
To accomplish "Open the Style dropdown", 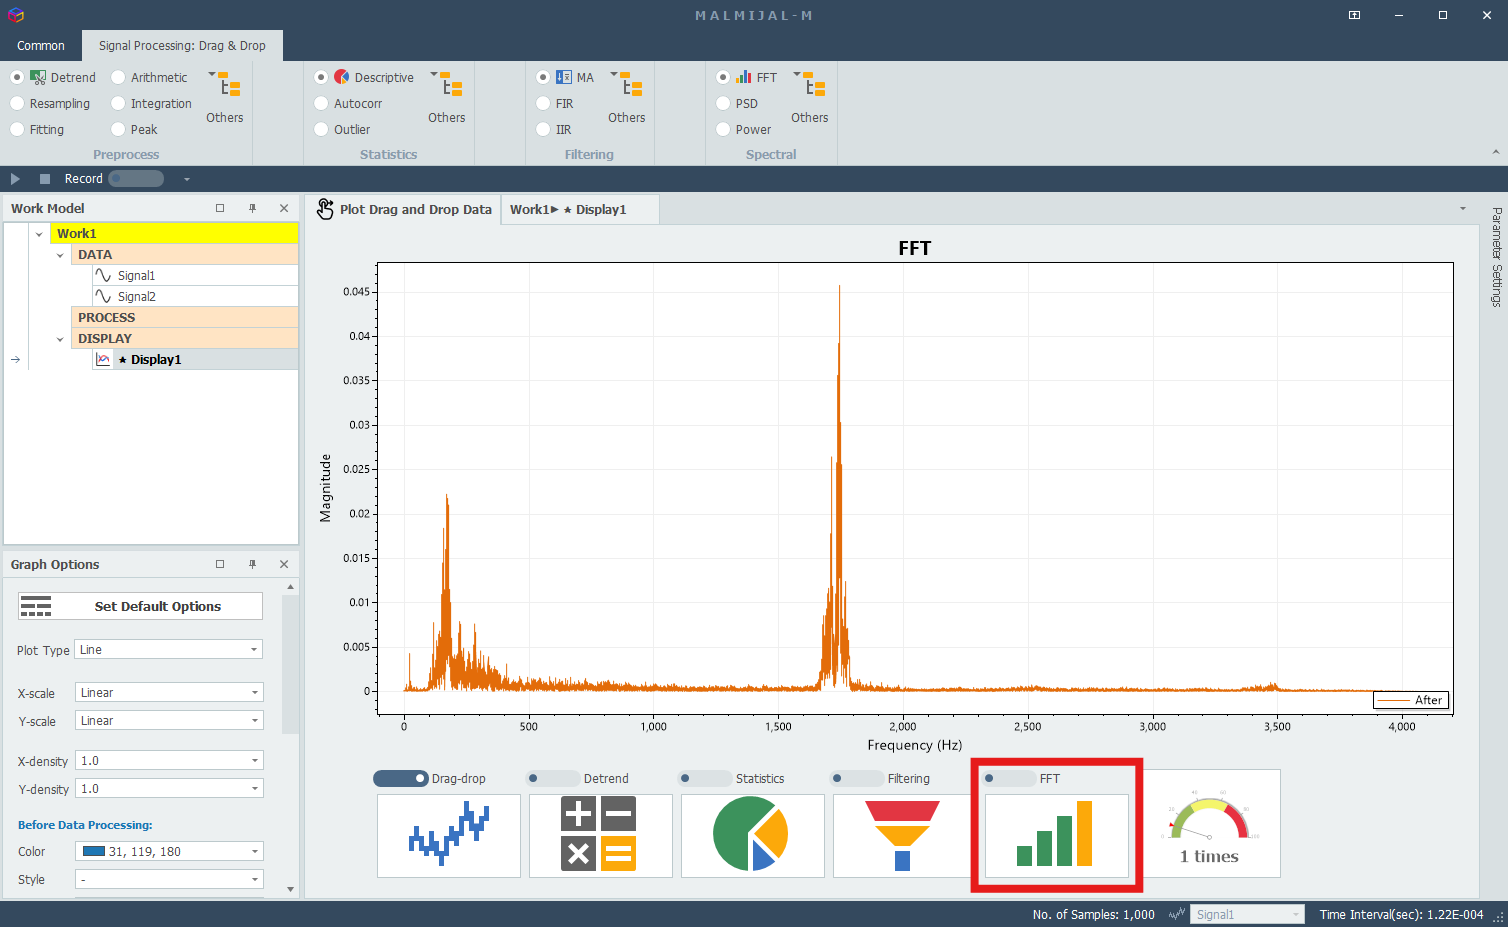I will click(169, 880).
